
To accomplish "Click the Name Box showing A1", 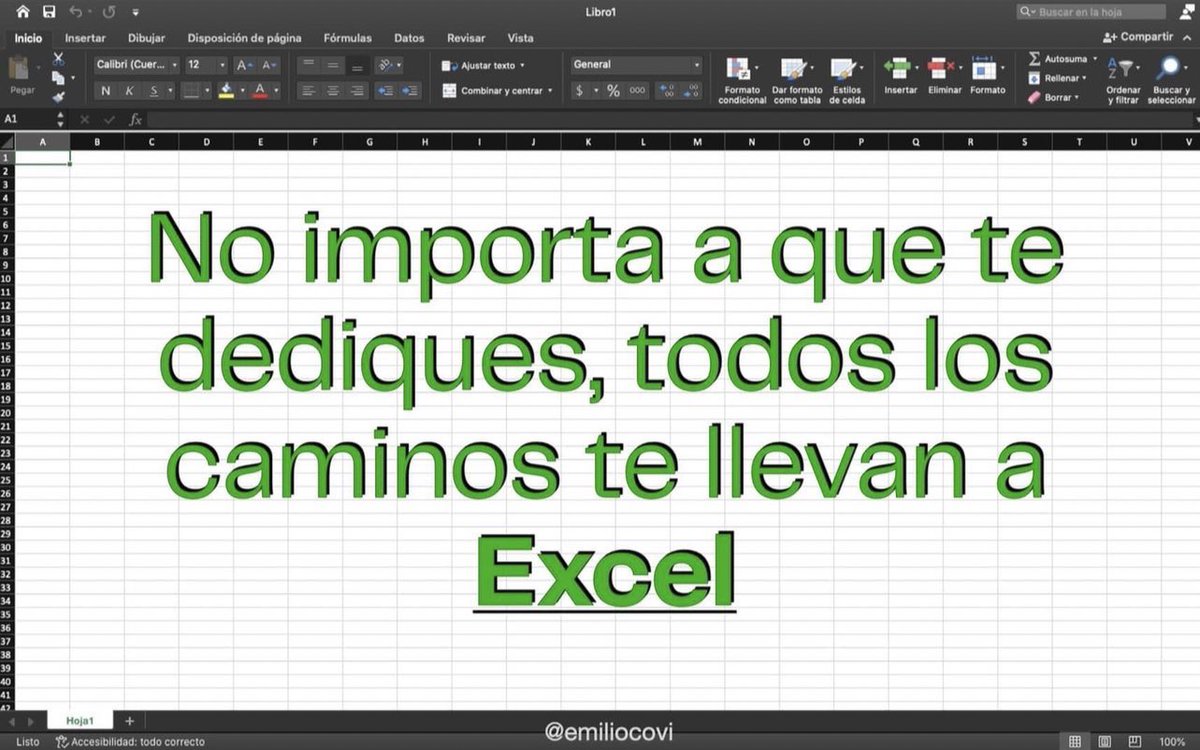I will coord(30,118).
